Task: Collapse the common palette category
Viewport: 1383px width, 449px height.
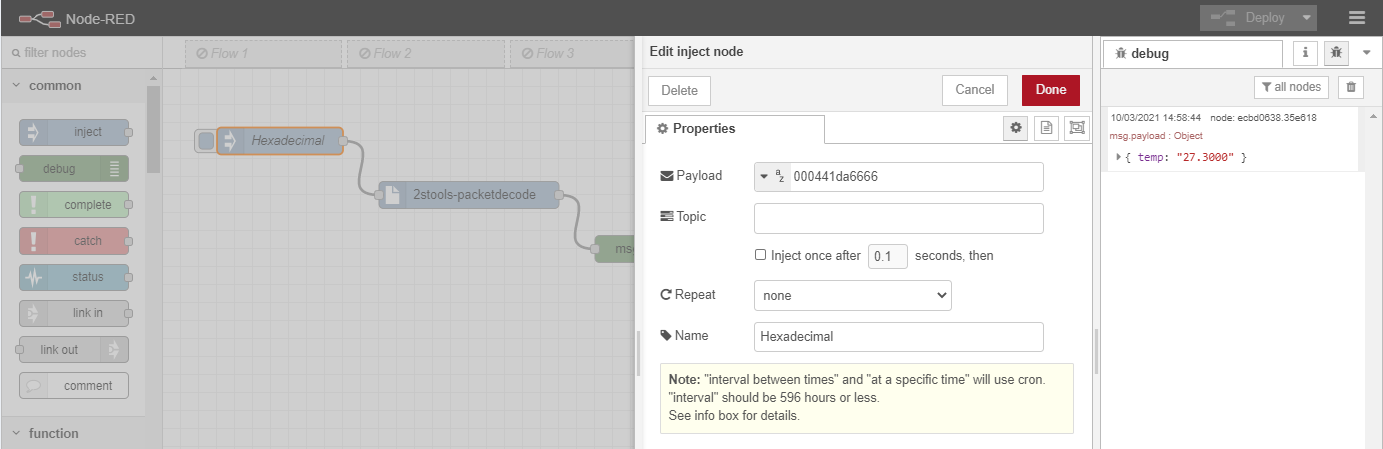Action: pos(73,86)
